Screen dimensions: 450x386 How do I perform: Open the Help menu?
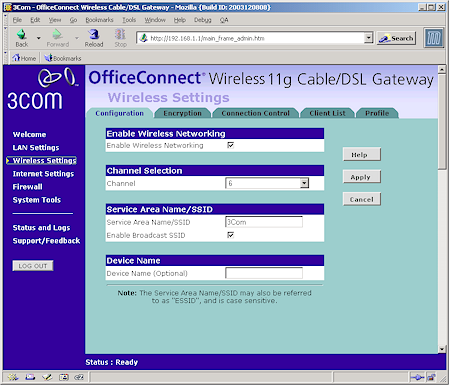coord(180,20)
